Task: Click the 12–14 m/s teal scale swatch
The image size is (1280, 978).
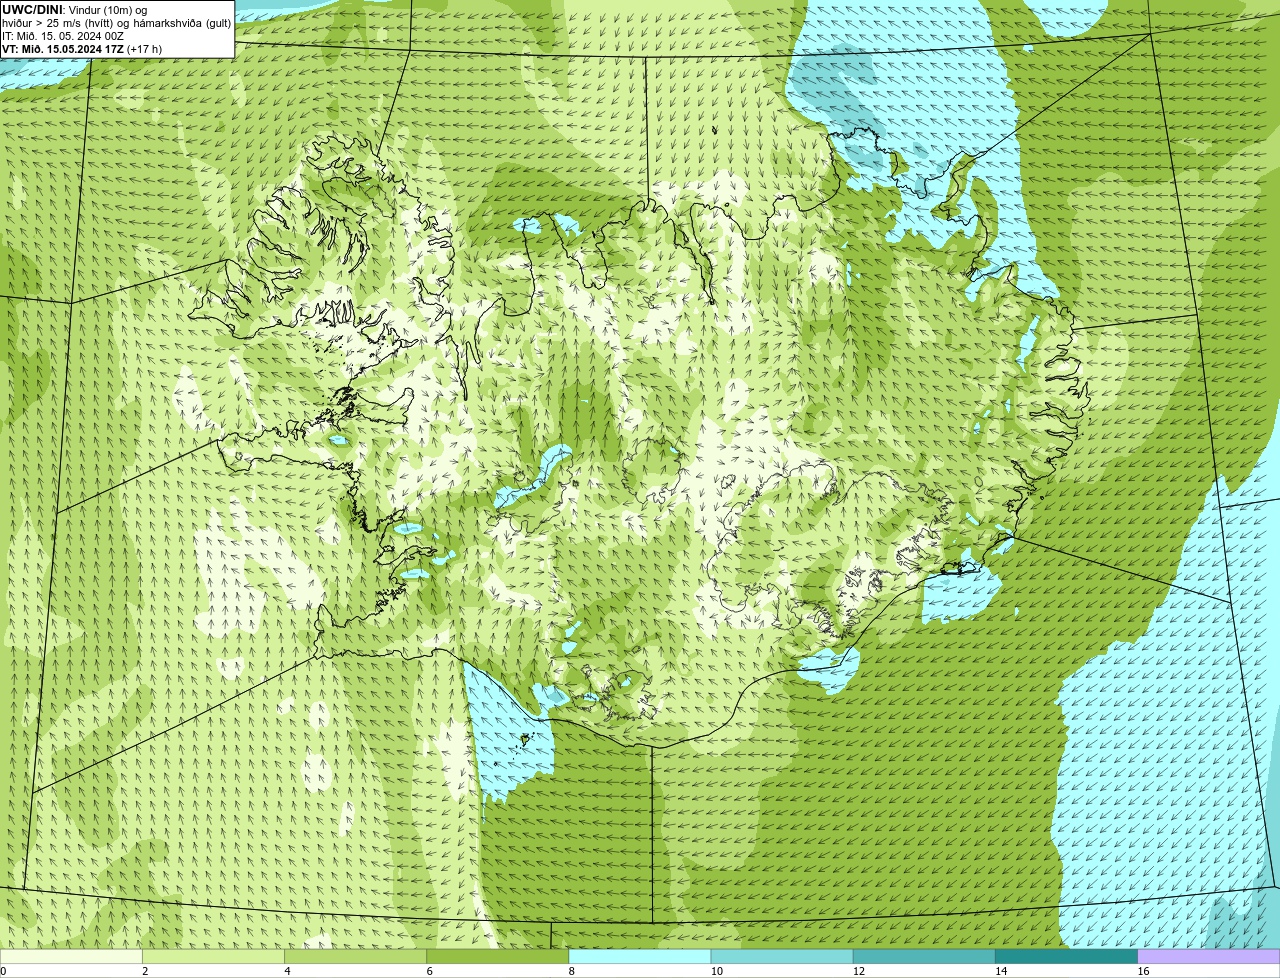Action: coord(924,956)
